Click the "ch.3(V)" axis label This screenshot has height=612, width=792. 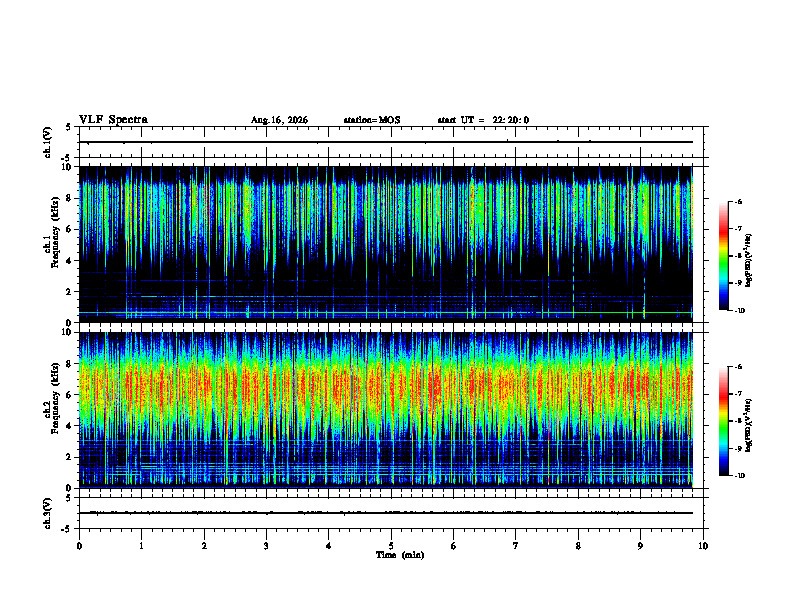point(47,513)
